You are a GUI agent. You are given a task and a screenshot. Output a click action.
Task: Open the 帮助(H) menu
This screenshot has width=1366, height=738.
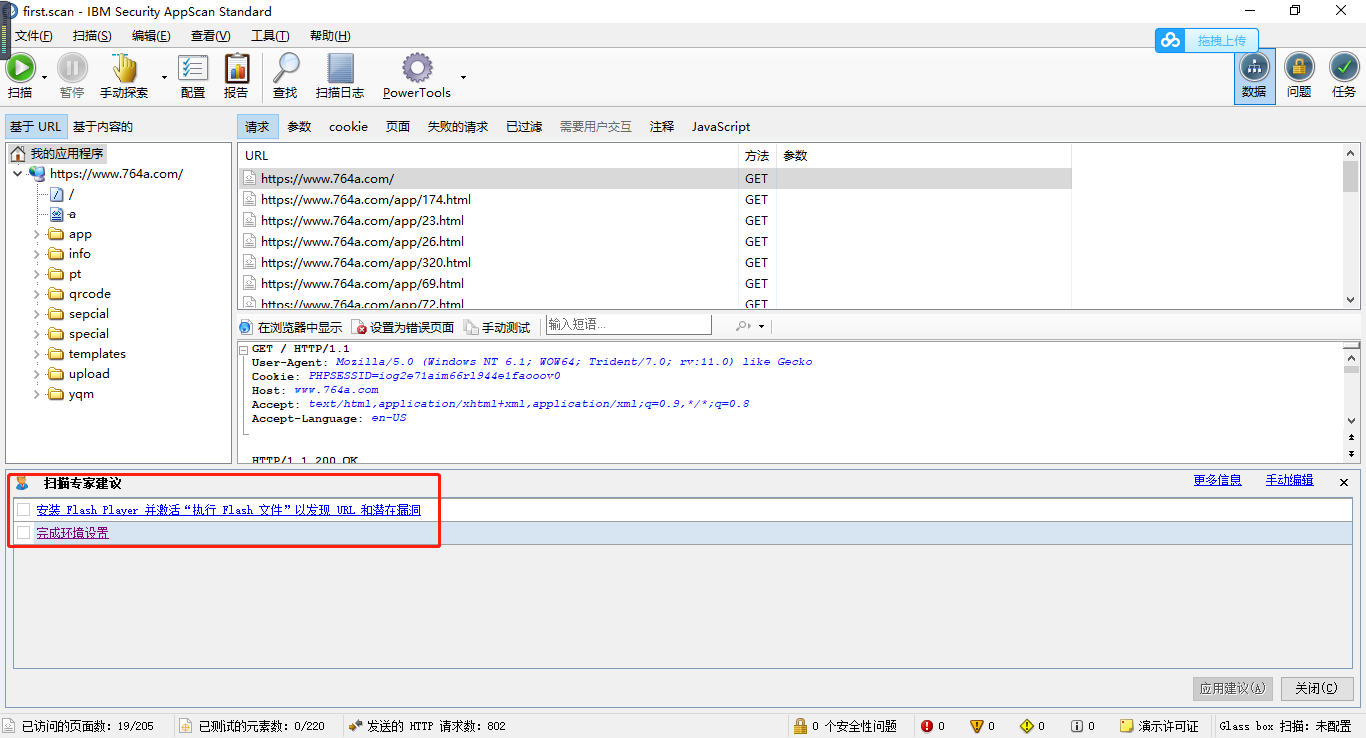pos(330,35)
